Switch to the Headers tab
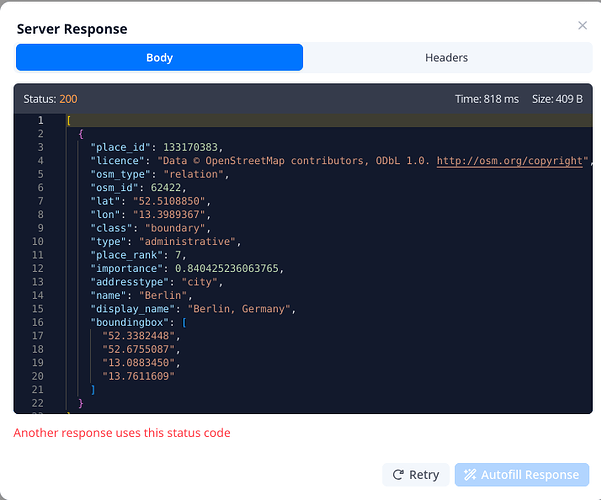 tap(447, 58)
